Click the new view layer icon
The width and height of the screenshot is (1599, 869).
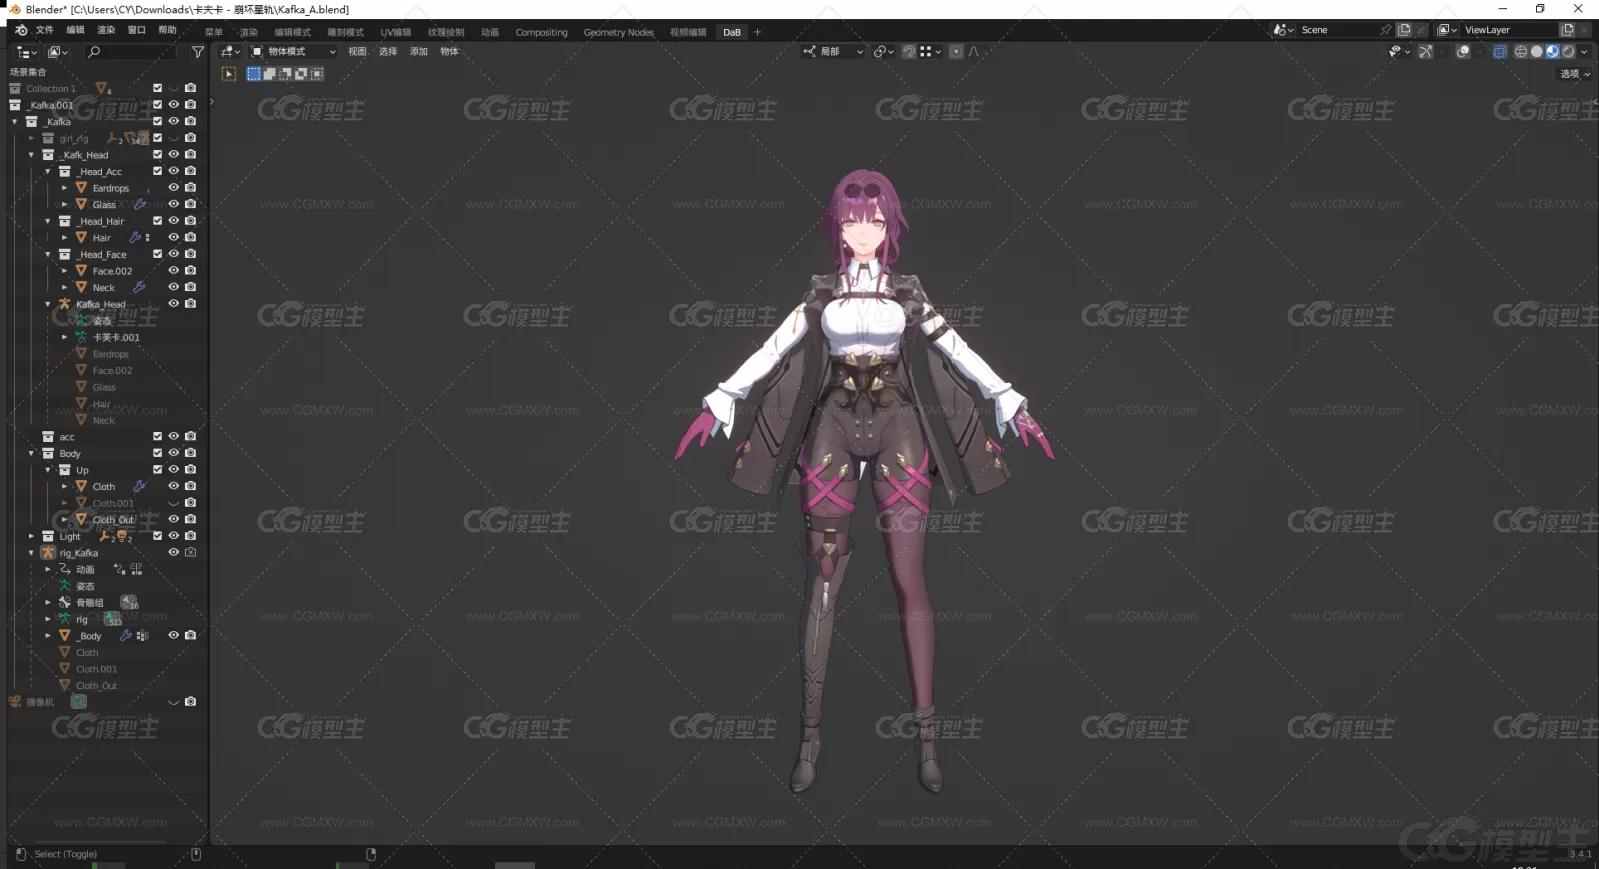pyautogui.click(x=1567, y=30)
